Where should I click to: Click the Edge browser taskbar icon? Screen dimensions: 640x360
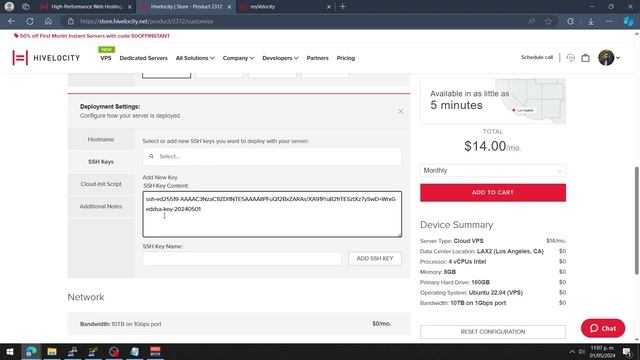pos(31,351)
